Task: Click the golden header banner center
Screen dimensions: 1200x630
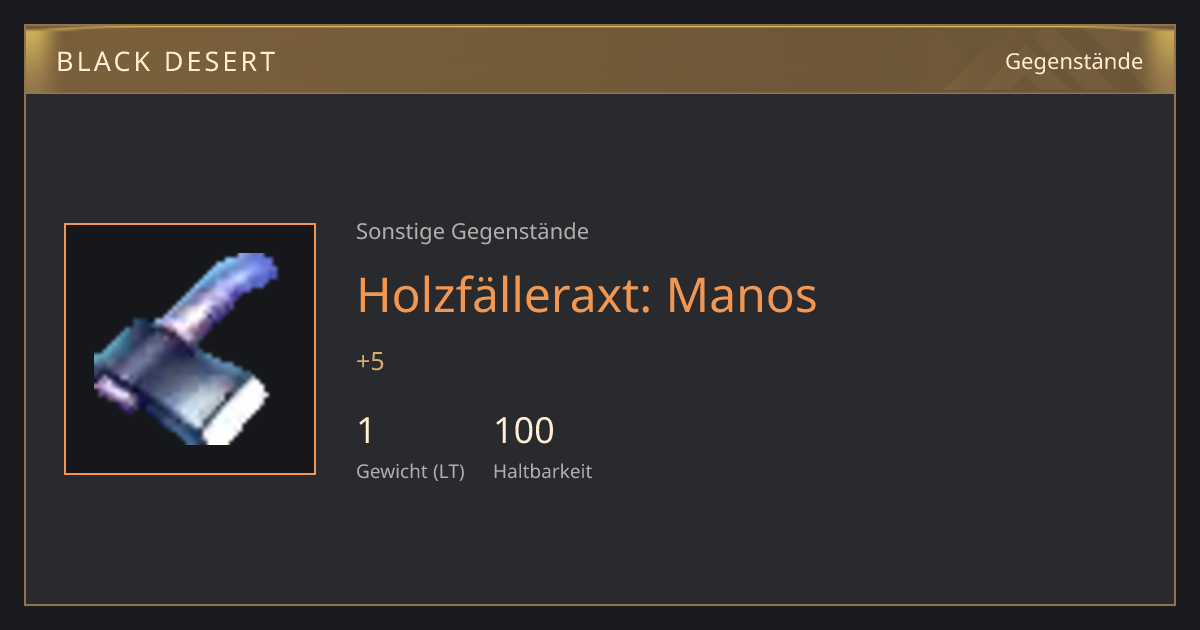Action: click(600, 61)
